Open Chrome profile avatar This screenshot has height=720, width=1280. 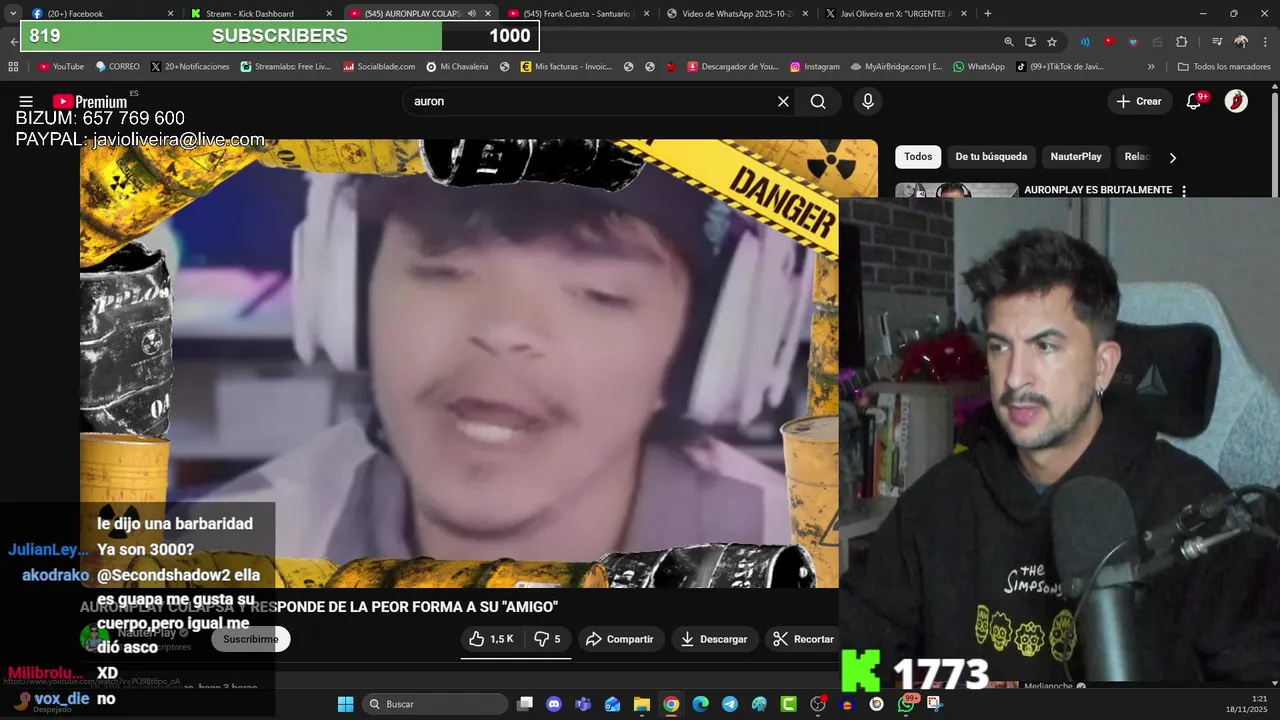(x=1241, y=42)
